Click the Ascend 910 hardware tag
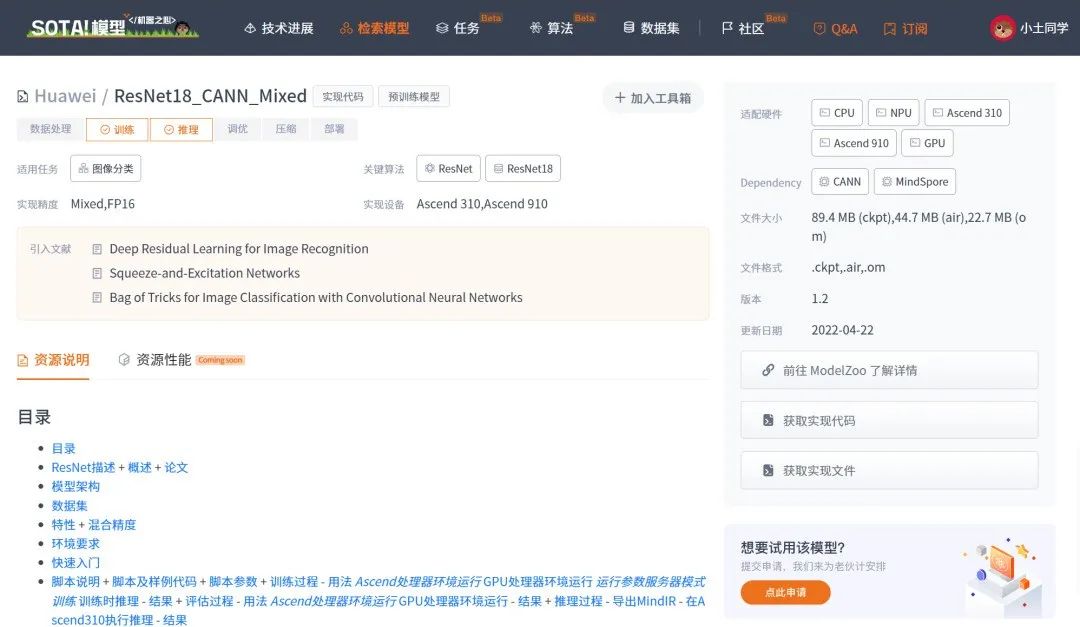This screenshot has width=1080, height=627. click(854, 143)
